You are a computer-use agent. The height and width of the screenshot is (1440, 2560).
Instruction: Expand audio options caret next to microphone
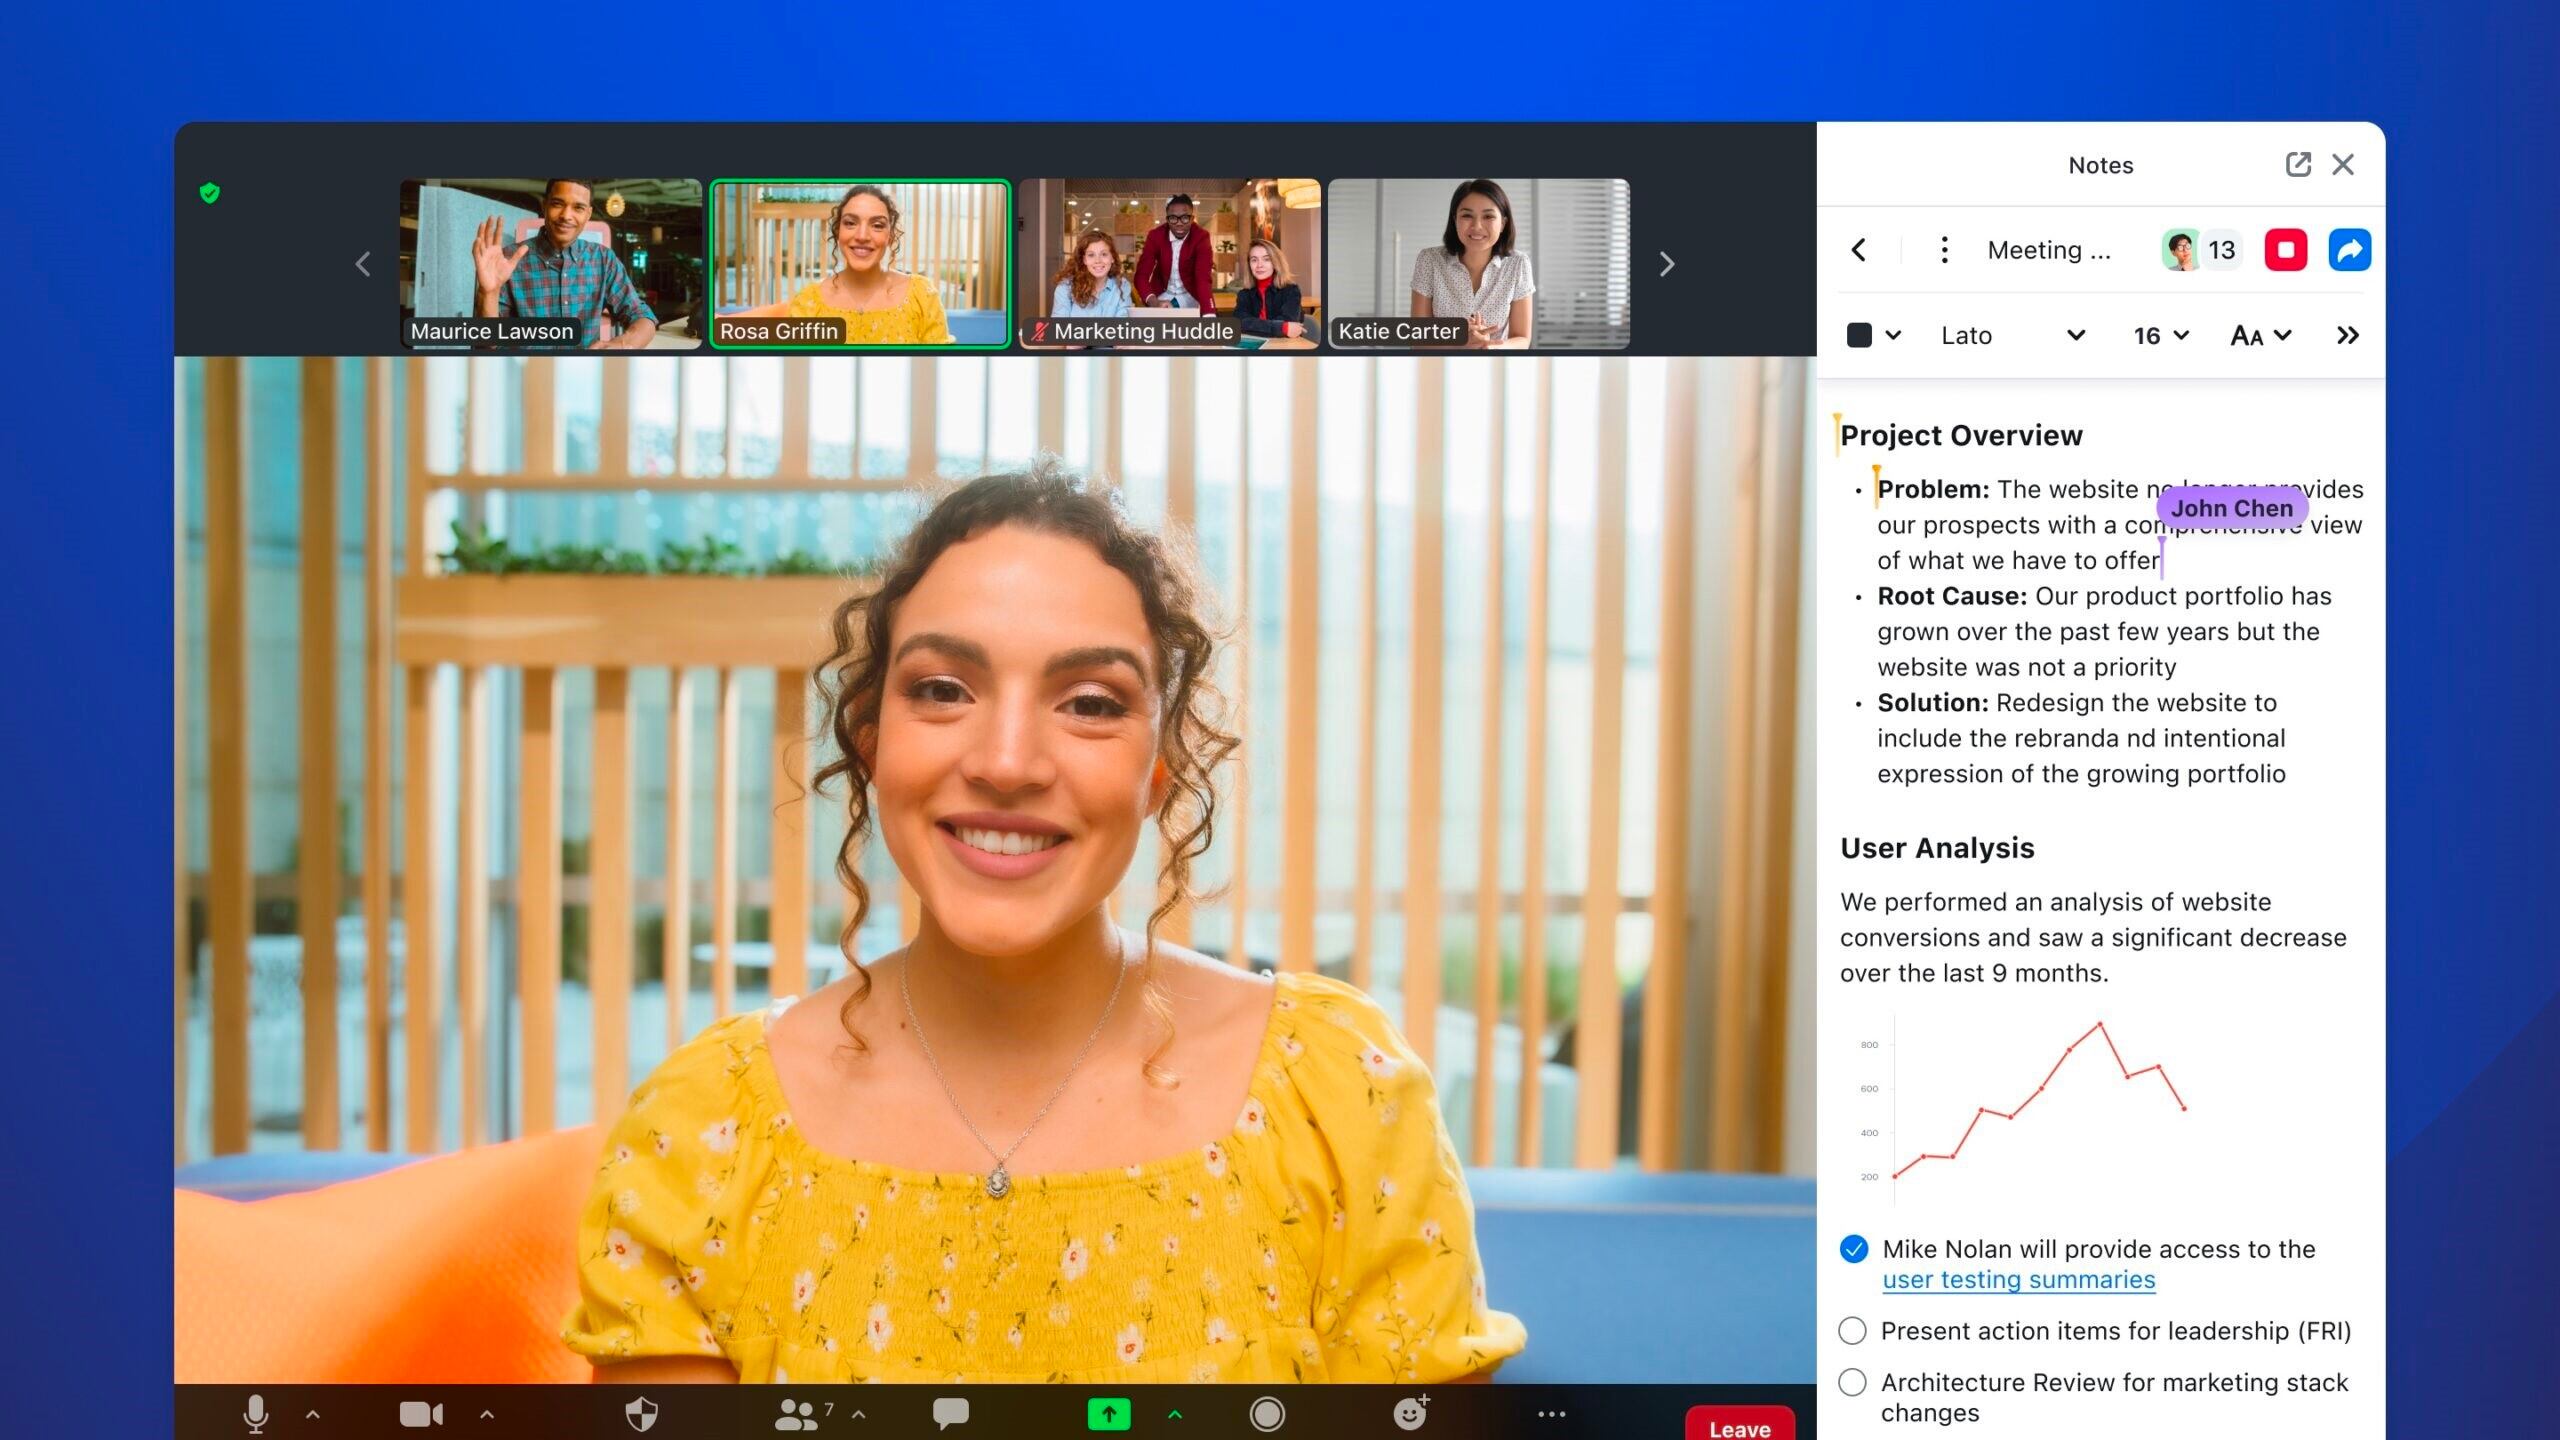(x=313, y=1414)
